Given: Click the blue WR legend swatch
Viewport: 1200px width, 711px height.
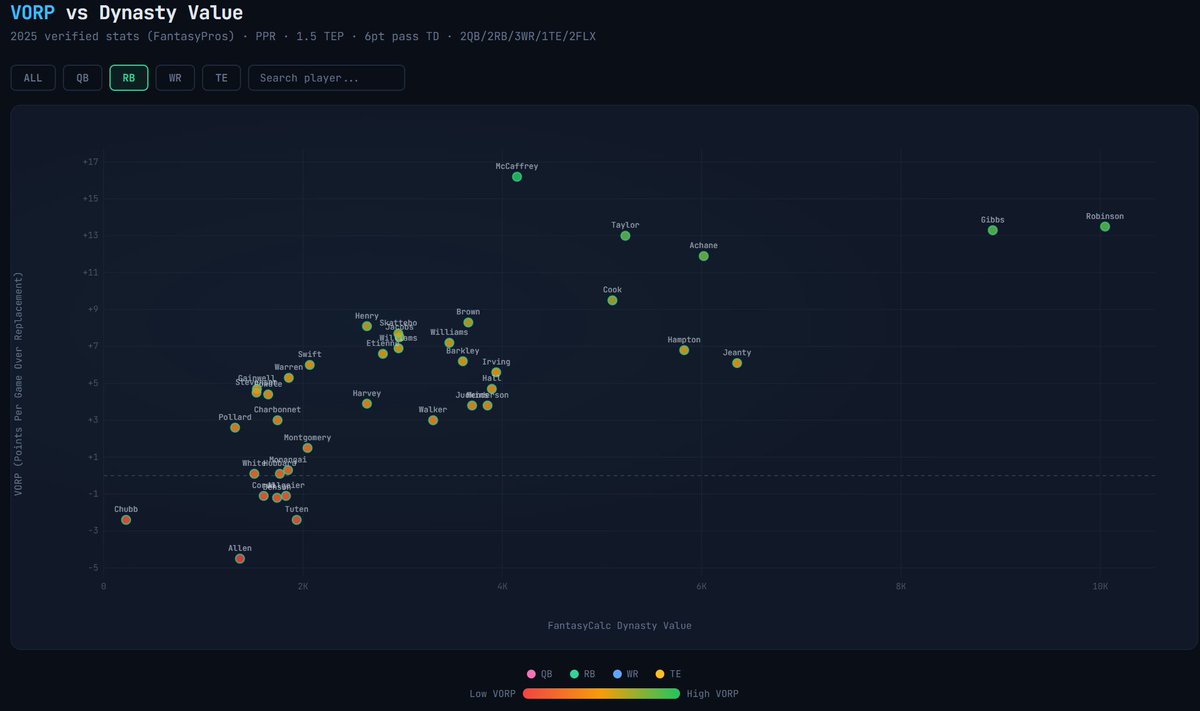Looking at the screenshot, I should 617,675.
